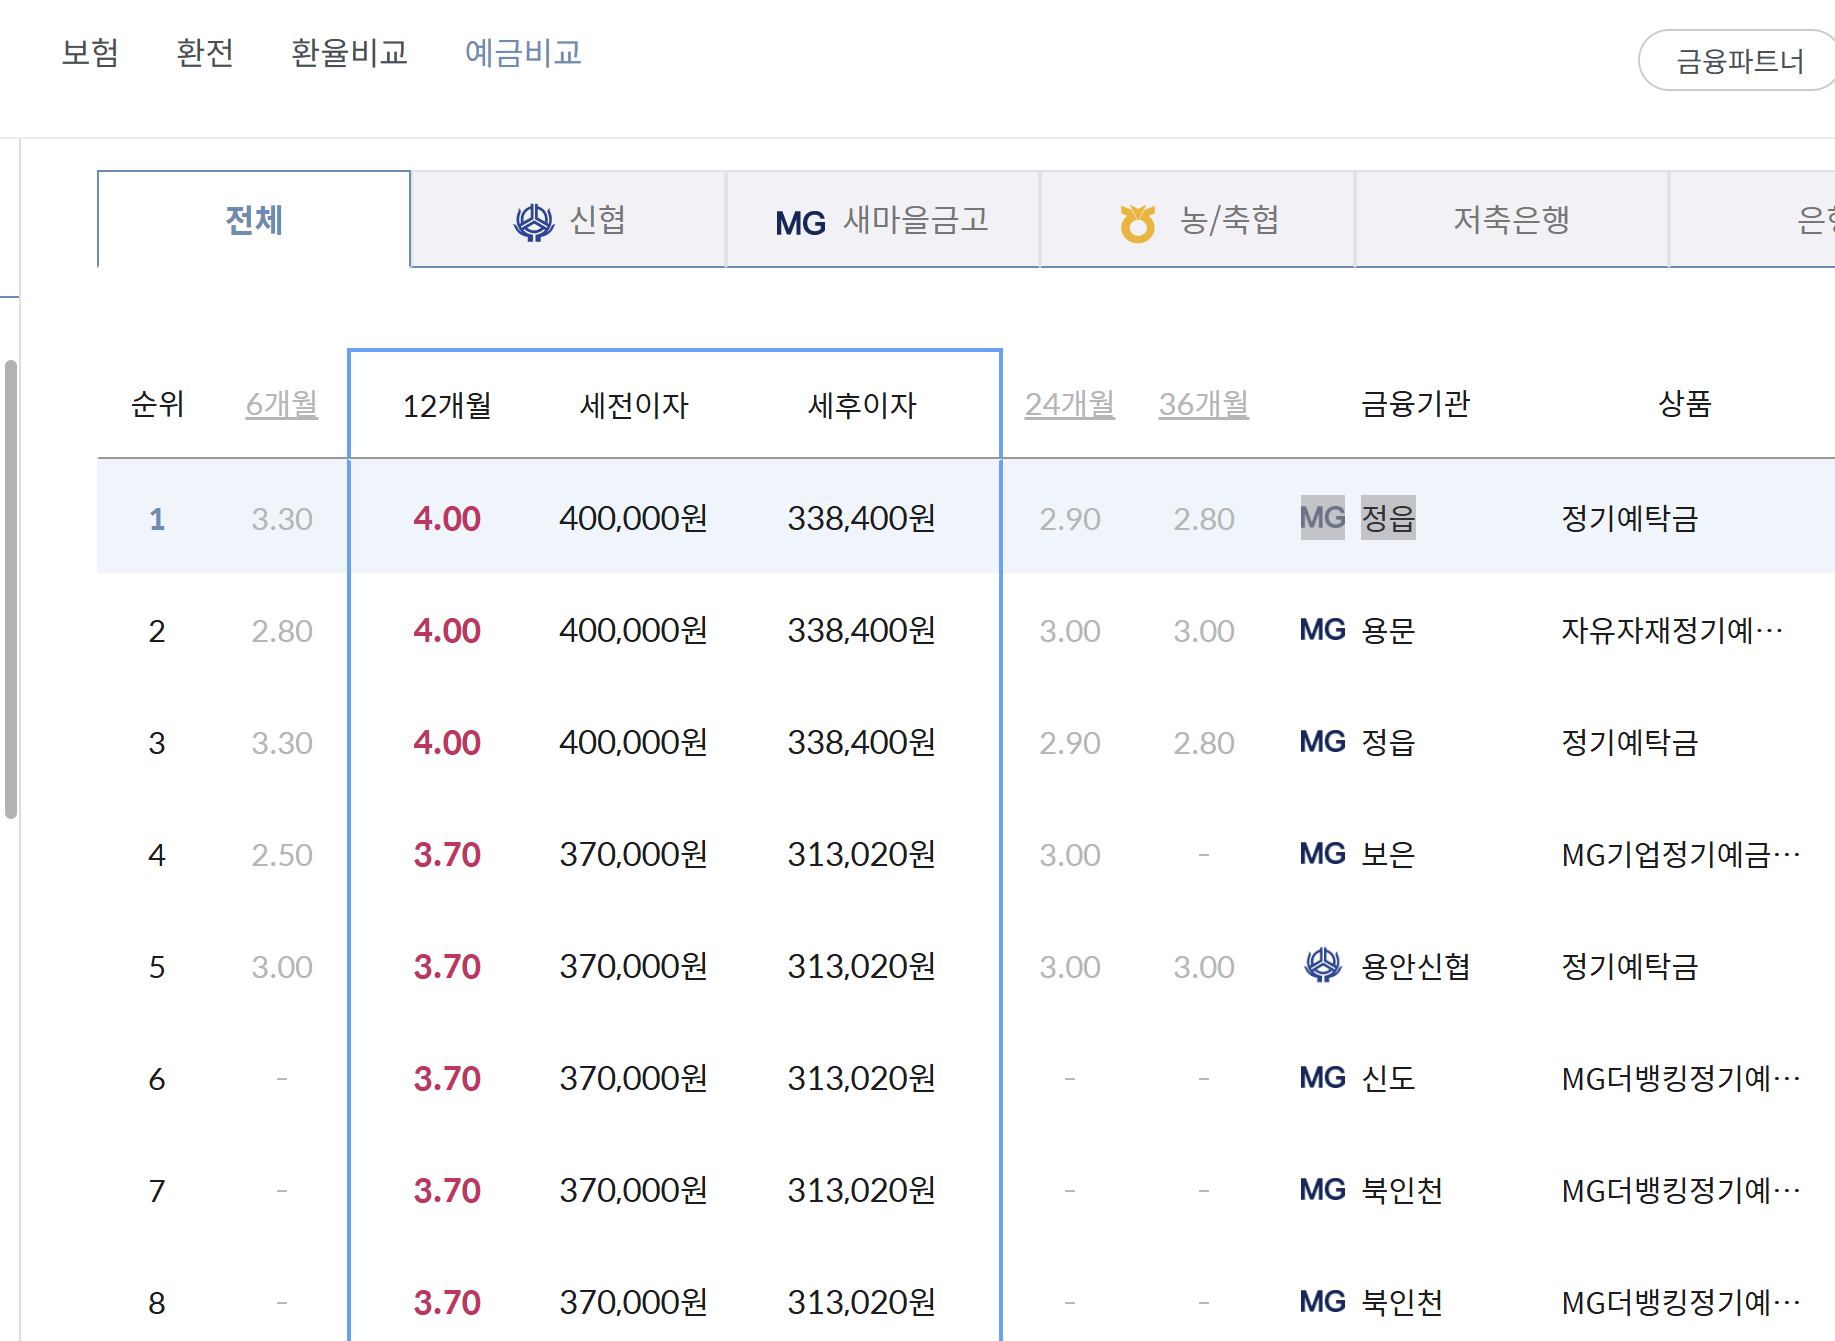1835x1341 pixels.
Task: Switch to the 새마을금고 tab
Action: (883, 220)
